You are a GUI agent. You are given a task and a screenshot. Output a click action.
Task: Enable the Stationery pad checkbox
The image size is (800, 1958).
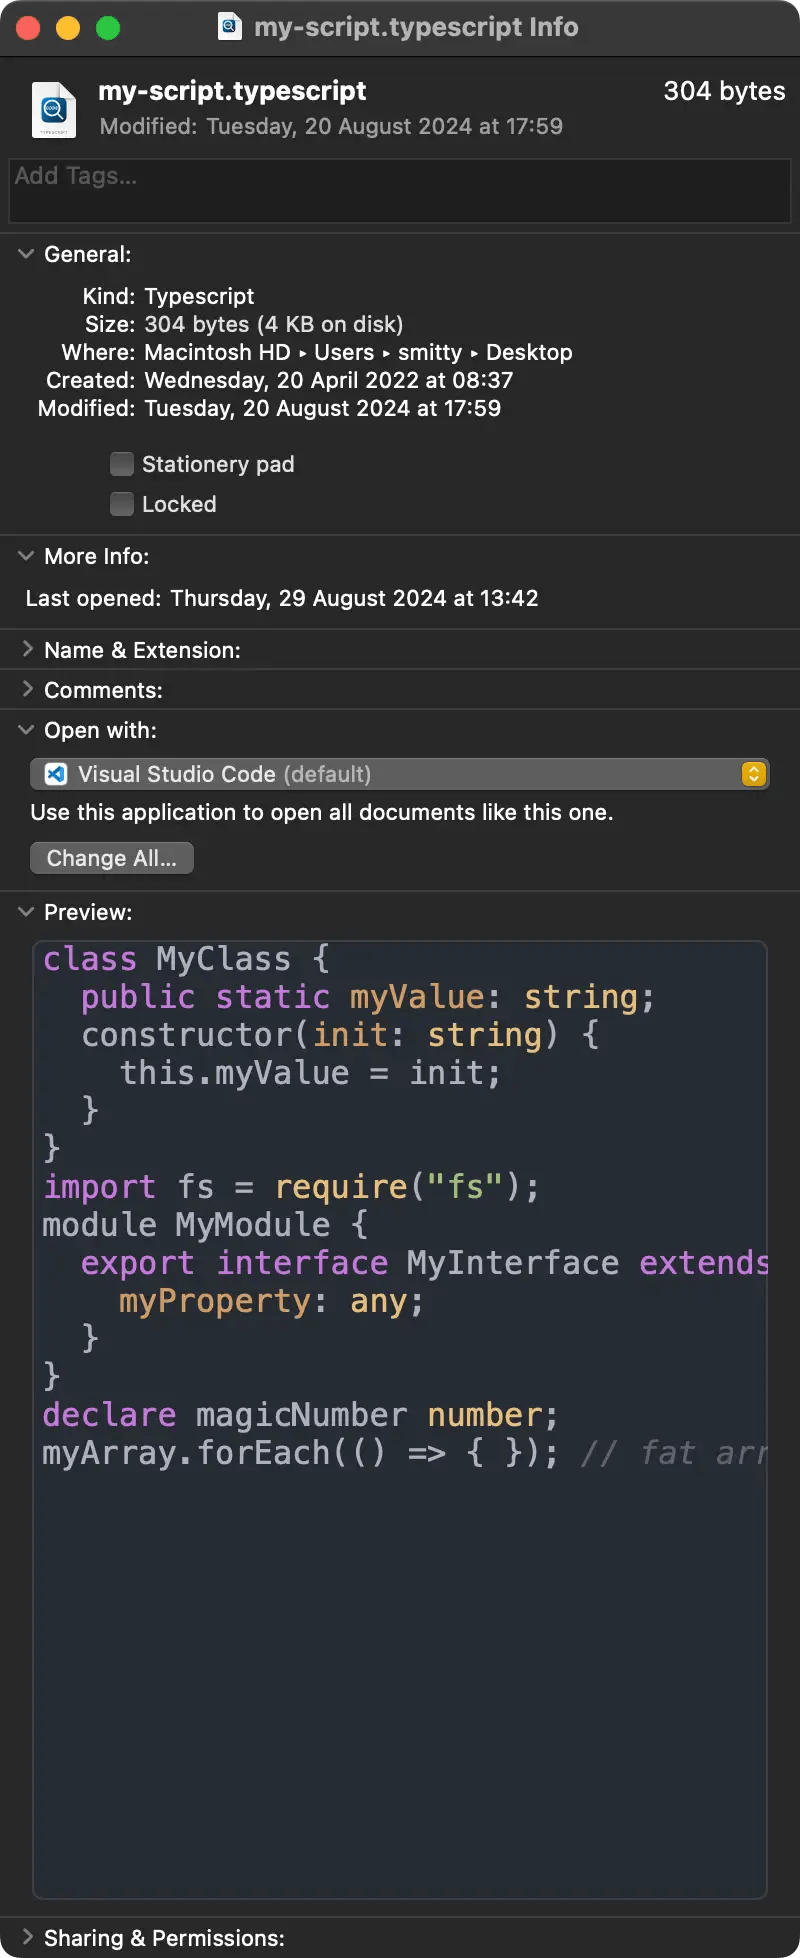coord(122,464)
